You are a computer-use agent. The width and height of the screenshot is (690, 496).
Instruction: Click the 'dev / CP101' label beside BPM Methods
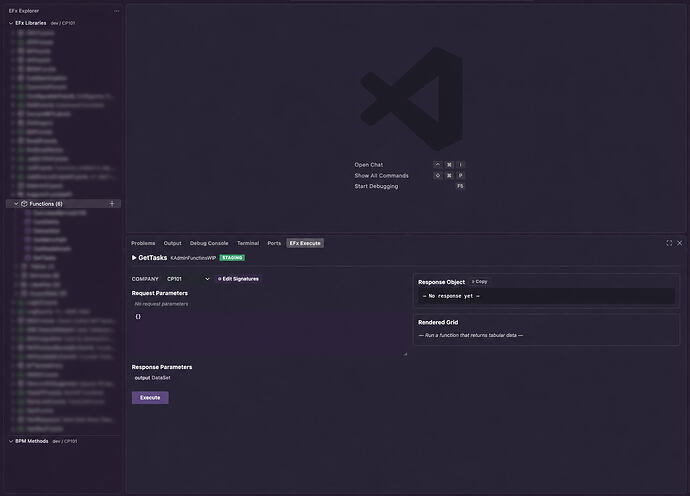coord(65,441)
